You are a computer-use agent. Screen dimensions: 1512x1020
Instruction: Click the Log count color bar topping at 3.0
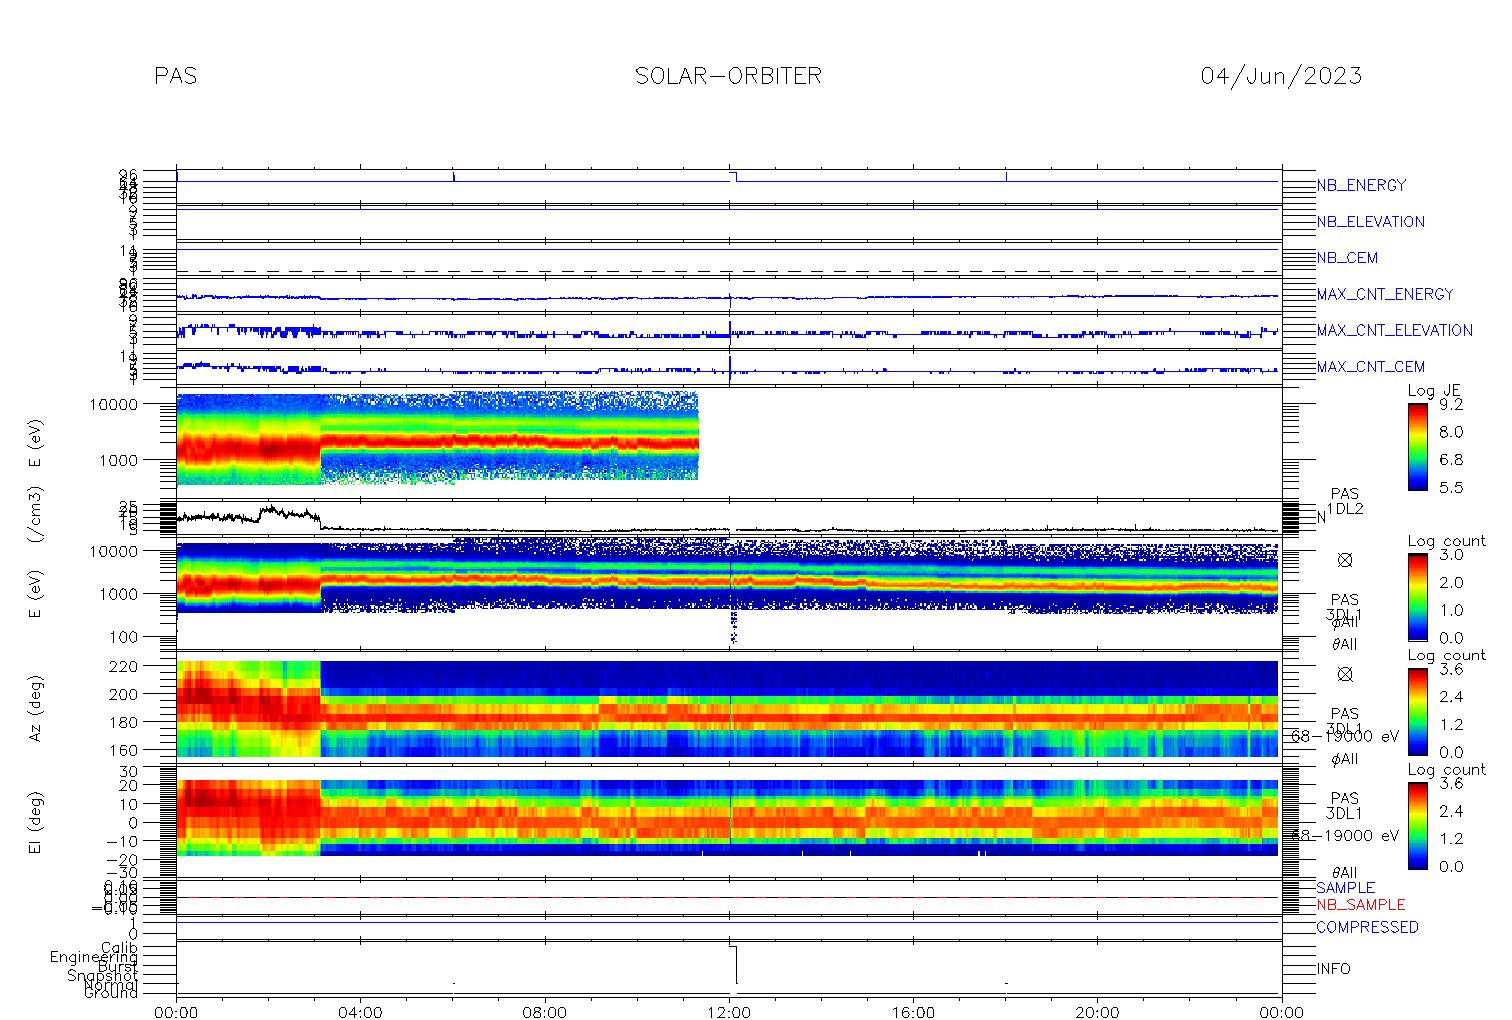tap(1417, 596)
